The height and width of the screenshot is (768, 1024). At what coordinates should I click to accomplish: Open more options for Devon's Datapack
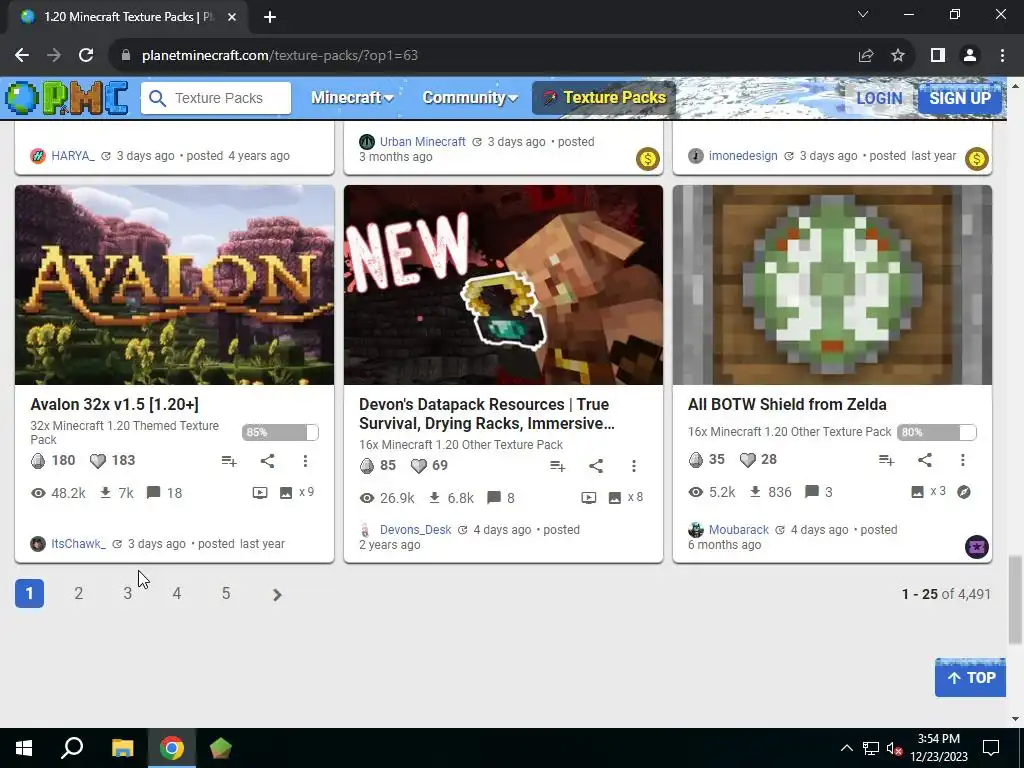tap(633, 466)
